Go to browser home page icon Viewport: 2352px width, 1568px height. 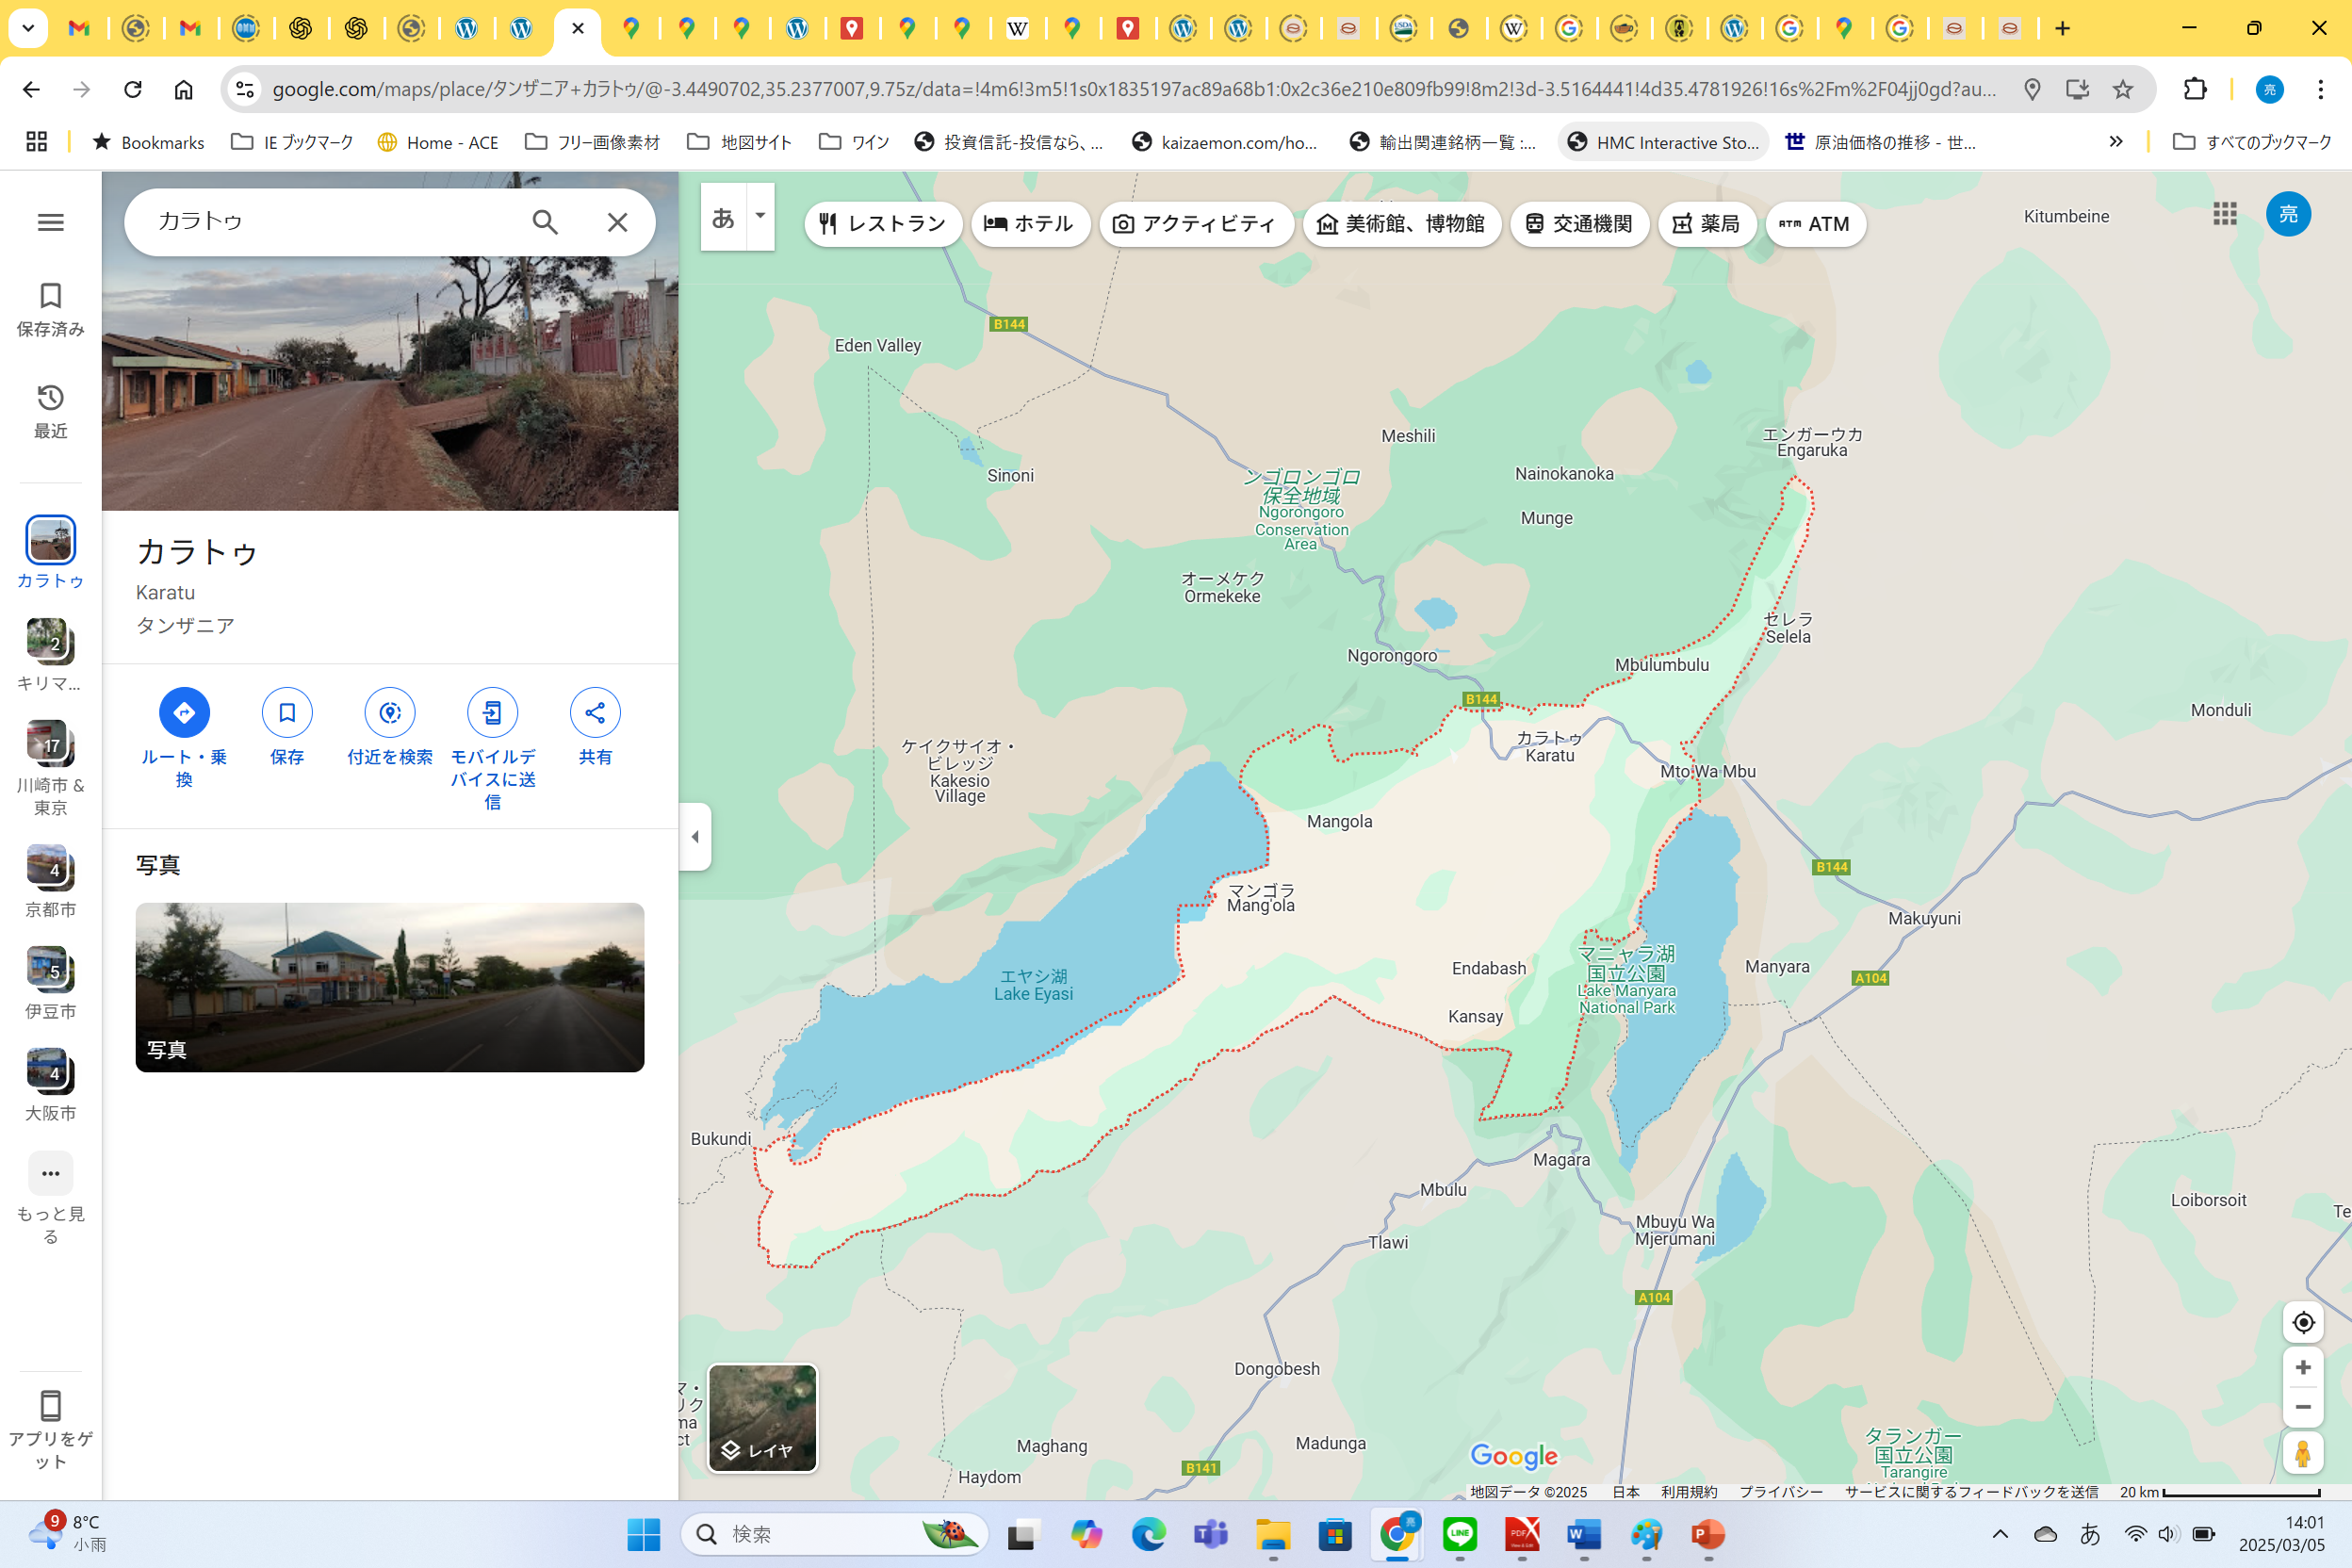(183, 89)
